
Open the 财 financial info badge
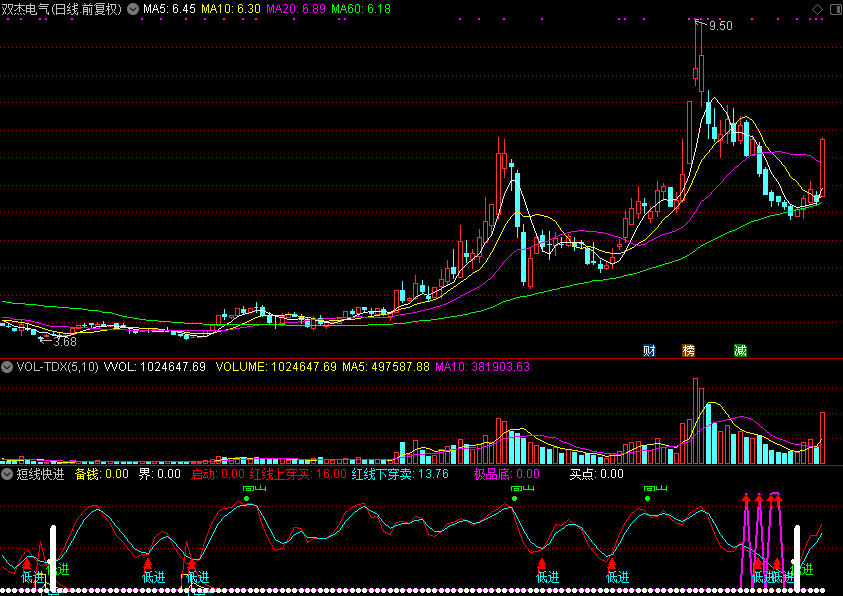[x=649, y=351]
